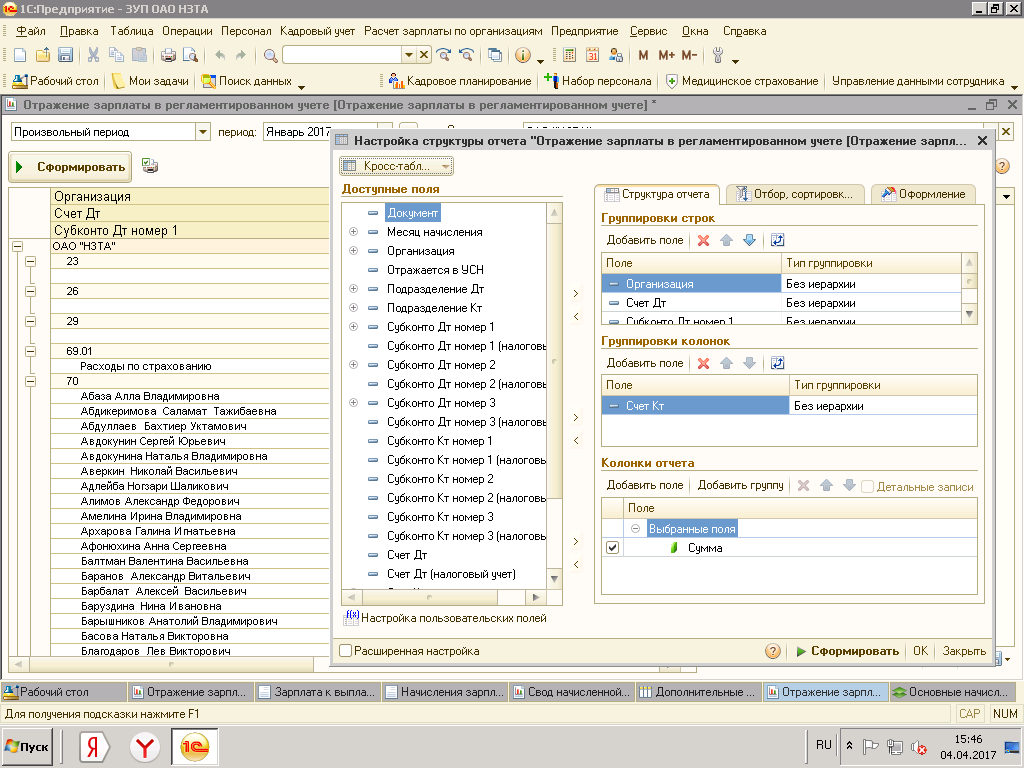Click the M+ memory toolbar button
This screenshot has height=768, width=1024.
tap(666, 56)
